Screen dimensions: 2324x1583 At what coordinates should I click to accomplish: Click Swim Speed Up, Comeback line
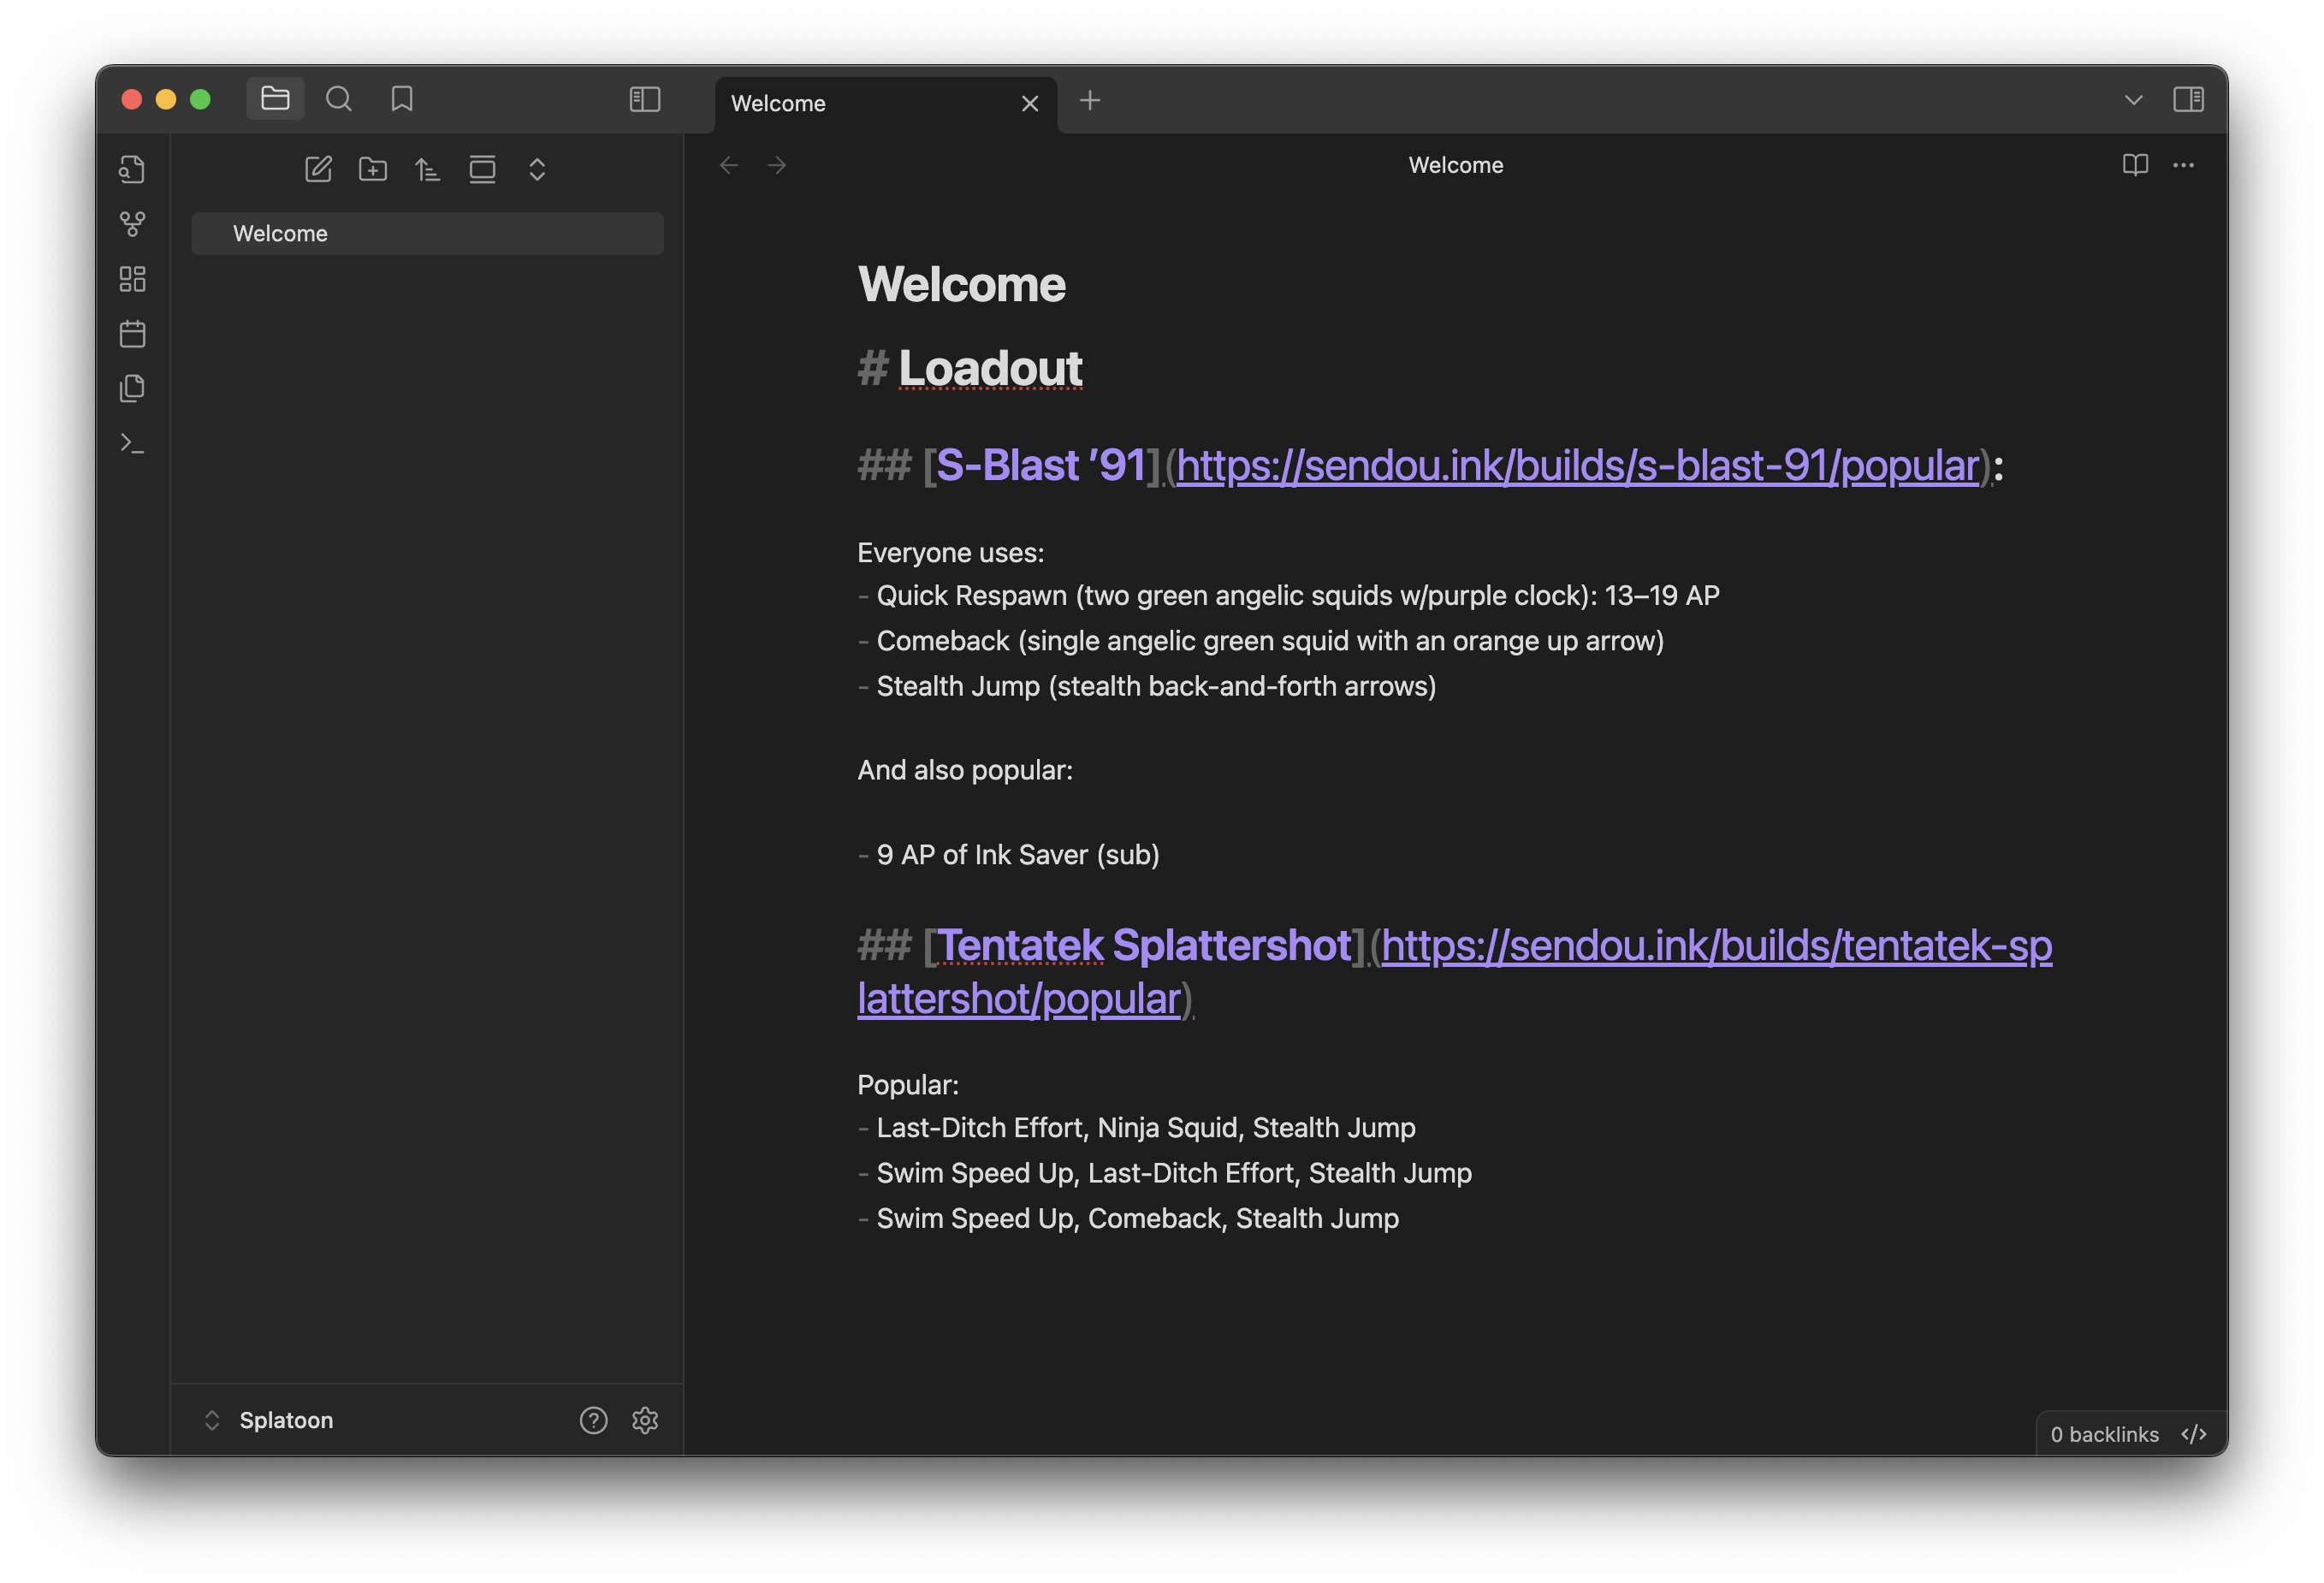click(x=1138, y=1219)
